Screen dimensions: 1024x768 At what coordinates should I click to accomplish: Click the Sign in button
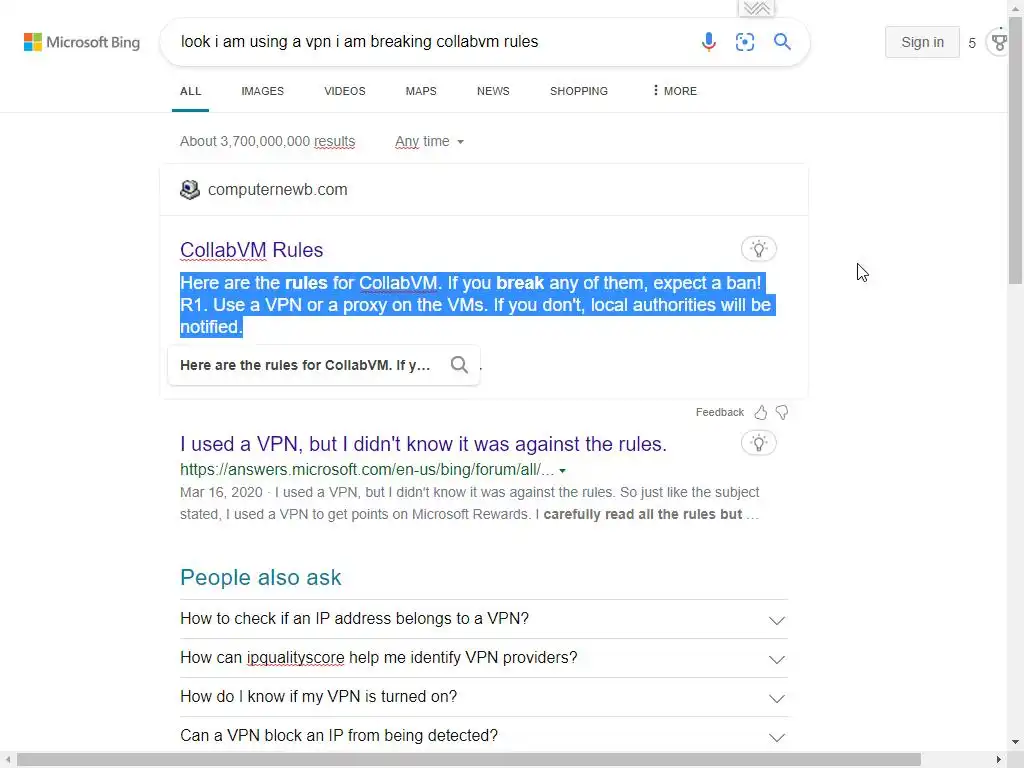click(922, 42)
